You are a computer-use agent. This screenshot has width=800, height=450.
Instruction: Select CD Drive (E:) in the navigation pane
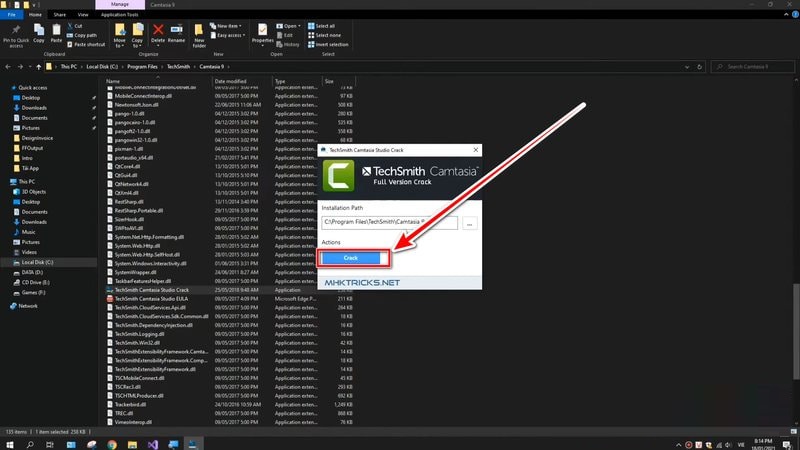(35, 283)
